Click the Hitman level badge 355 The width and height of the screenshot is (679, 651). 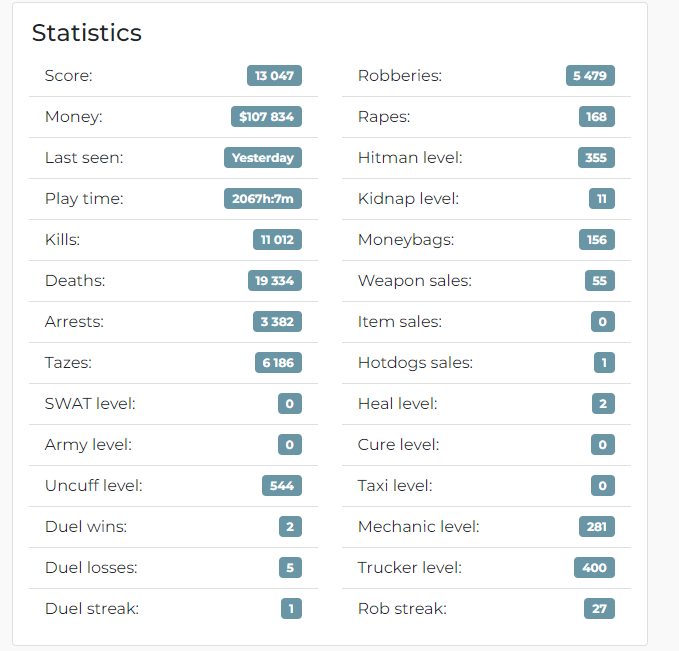(596, 157)
